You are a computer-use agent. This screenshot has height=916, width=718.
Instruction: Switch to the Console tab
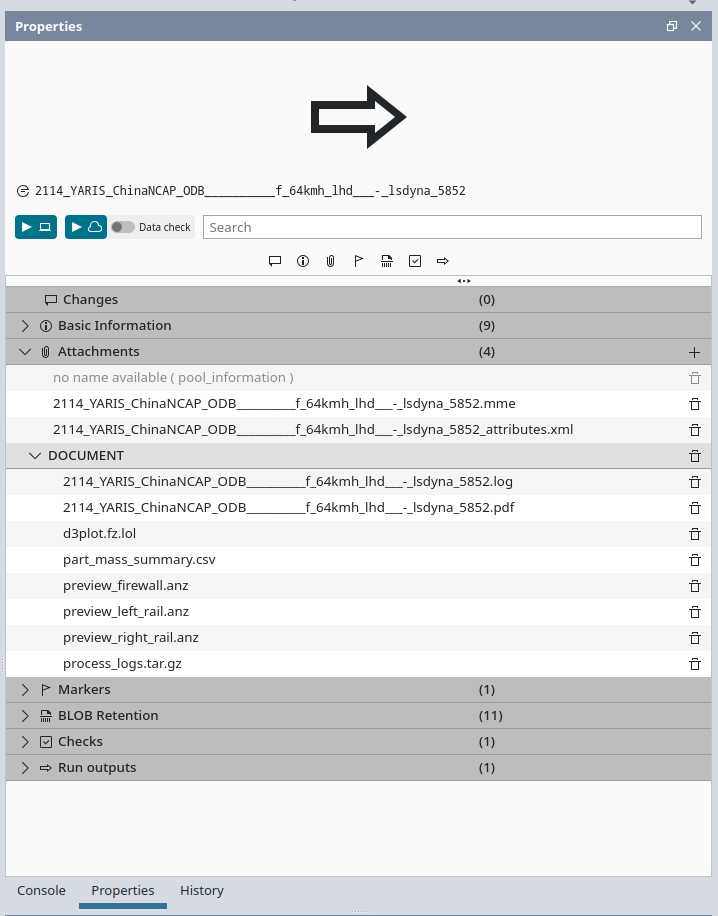[41, 891]
